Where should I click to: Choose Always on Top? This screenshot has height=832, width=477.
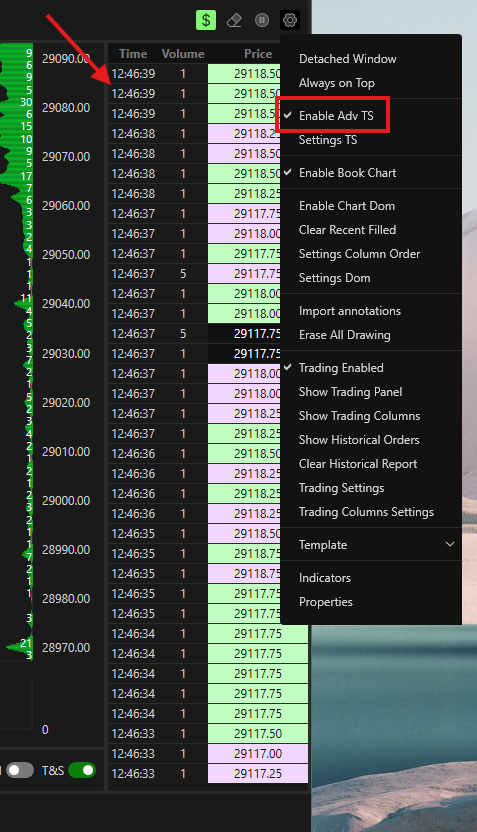337,83
